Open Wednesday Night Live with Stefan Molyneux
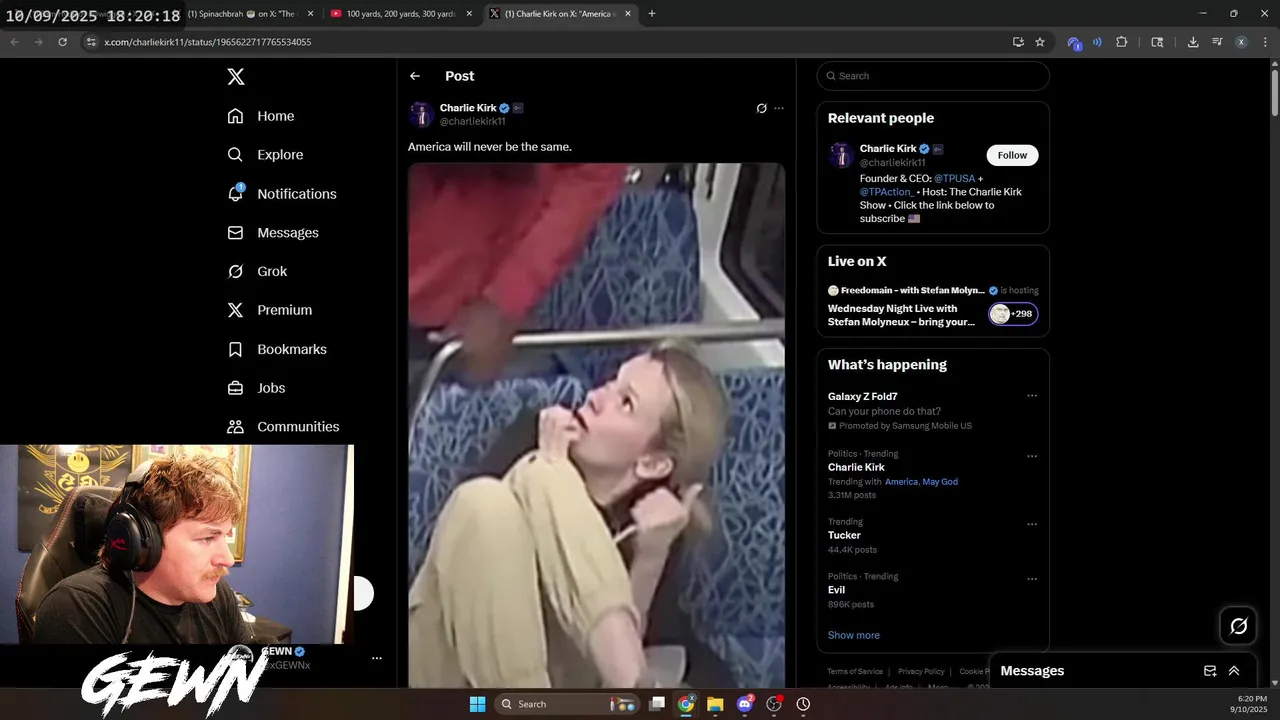Viewport: 1280px width, 720px height. 901,315
